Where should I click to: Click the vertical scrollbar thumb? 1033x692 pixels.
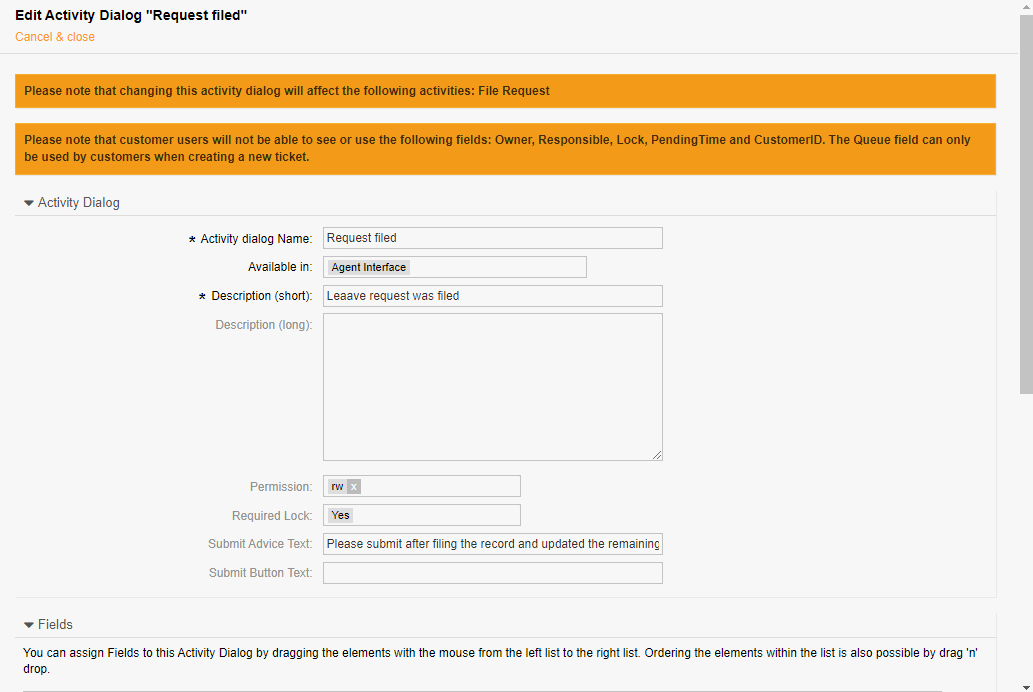(1025, 200)
